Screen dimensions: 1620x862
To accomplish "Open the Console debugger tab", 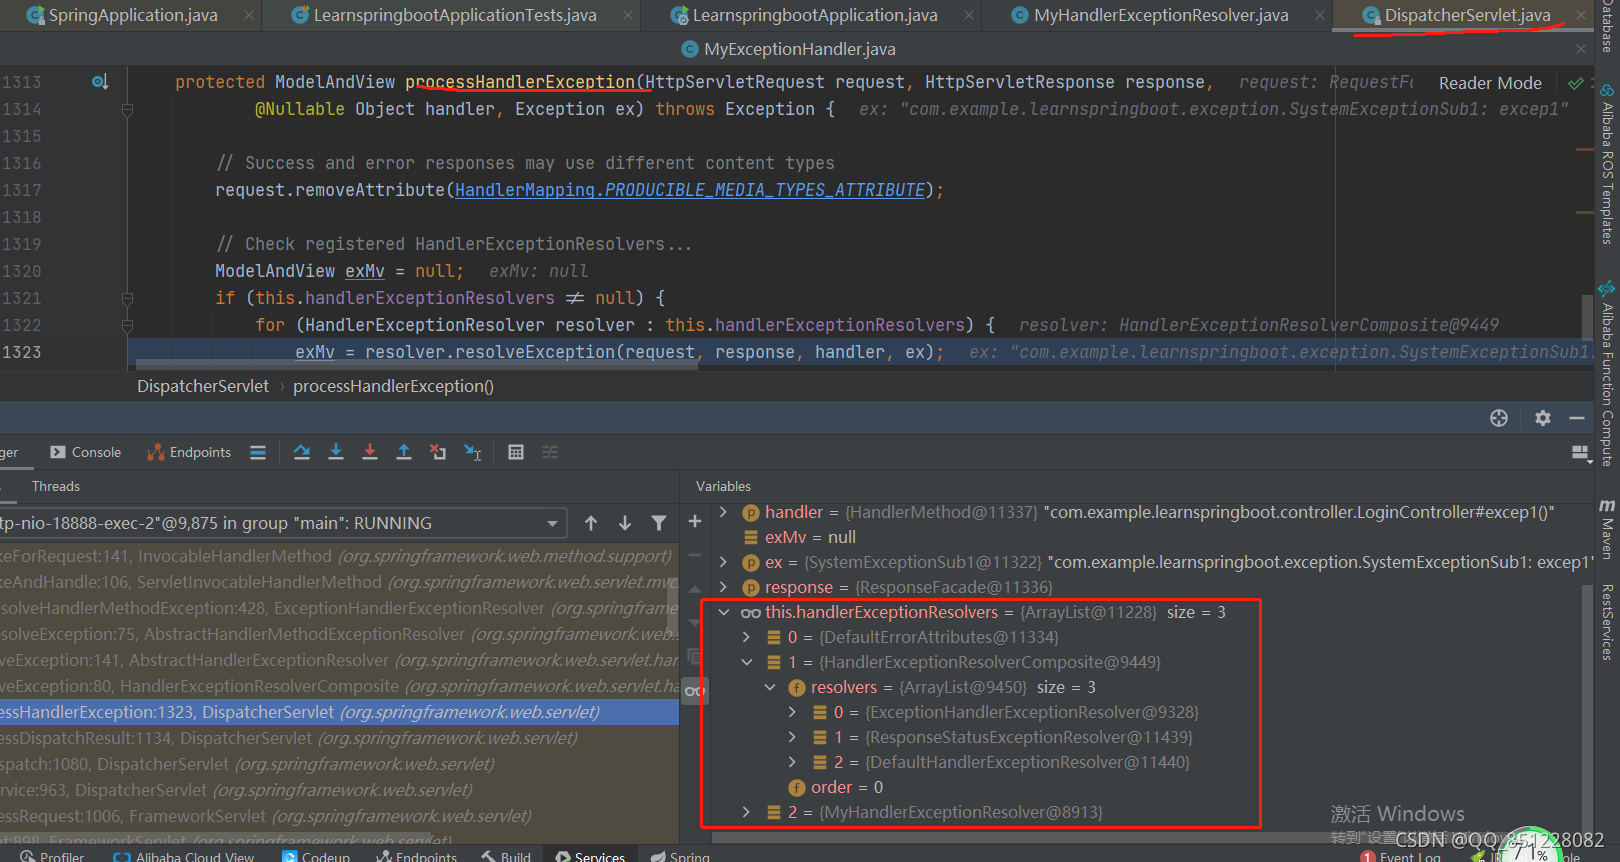I will point(86,452).
